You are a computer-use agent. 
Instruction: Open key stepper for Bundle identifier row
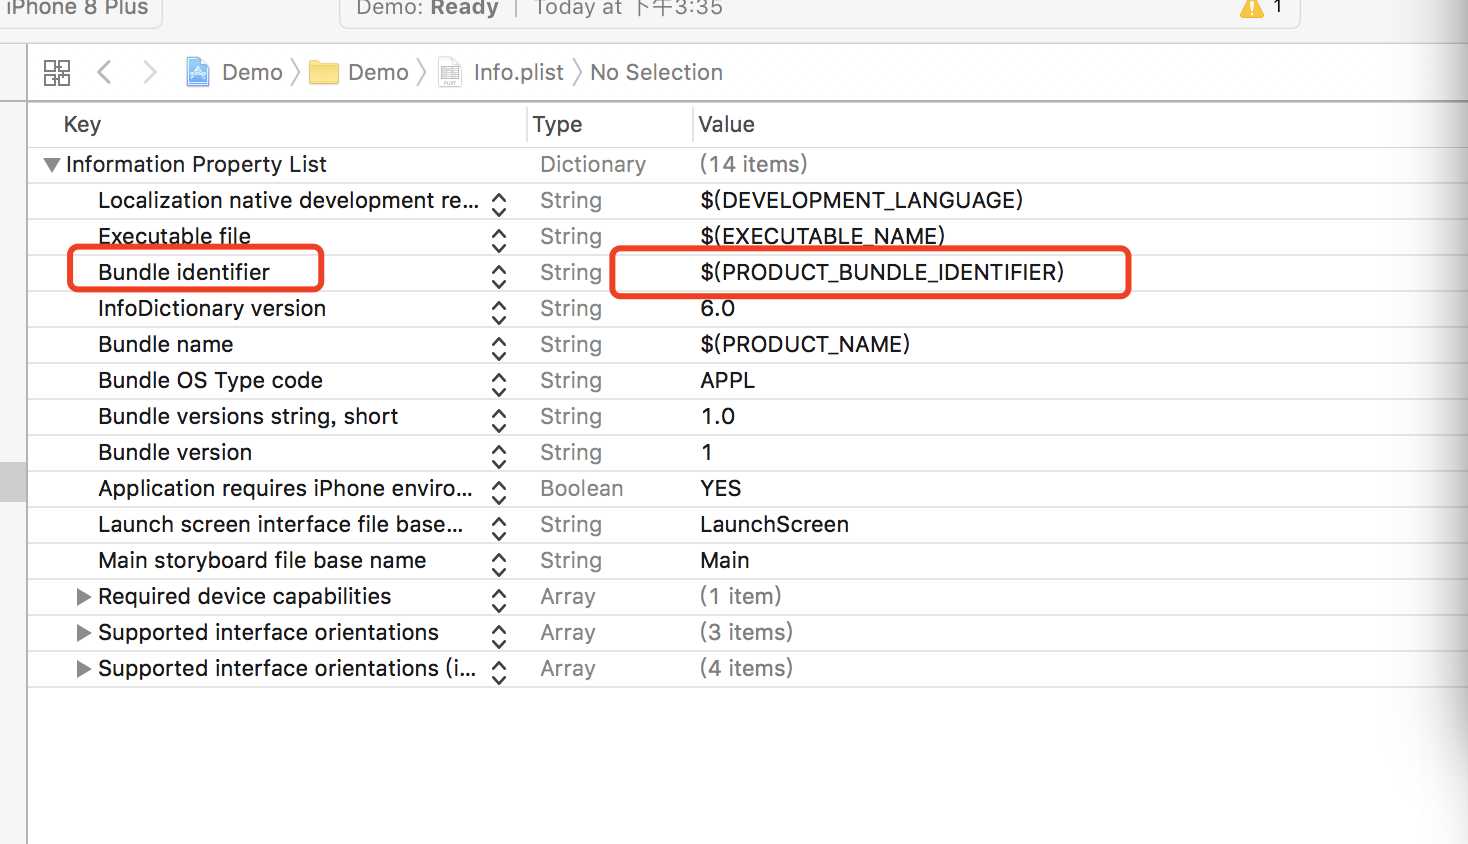[x=499, y=276]
